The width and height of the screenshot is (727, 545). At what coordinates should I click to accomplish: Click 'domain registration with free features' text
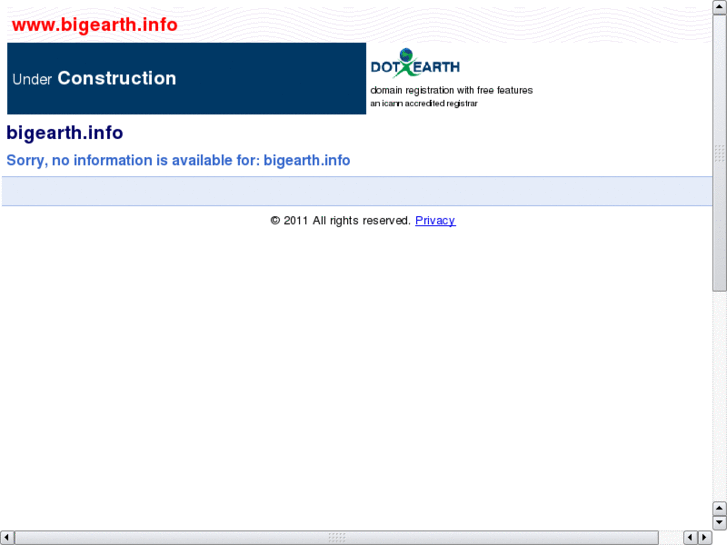pyautogui.click(x=451, y=90)
